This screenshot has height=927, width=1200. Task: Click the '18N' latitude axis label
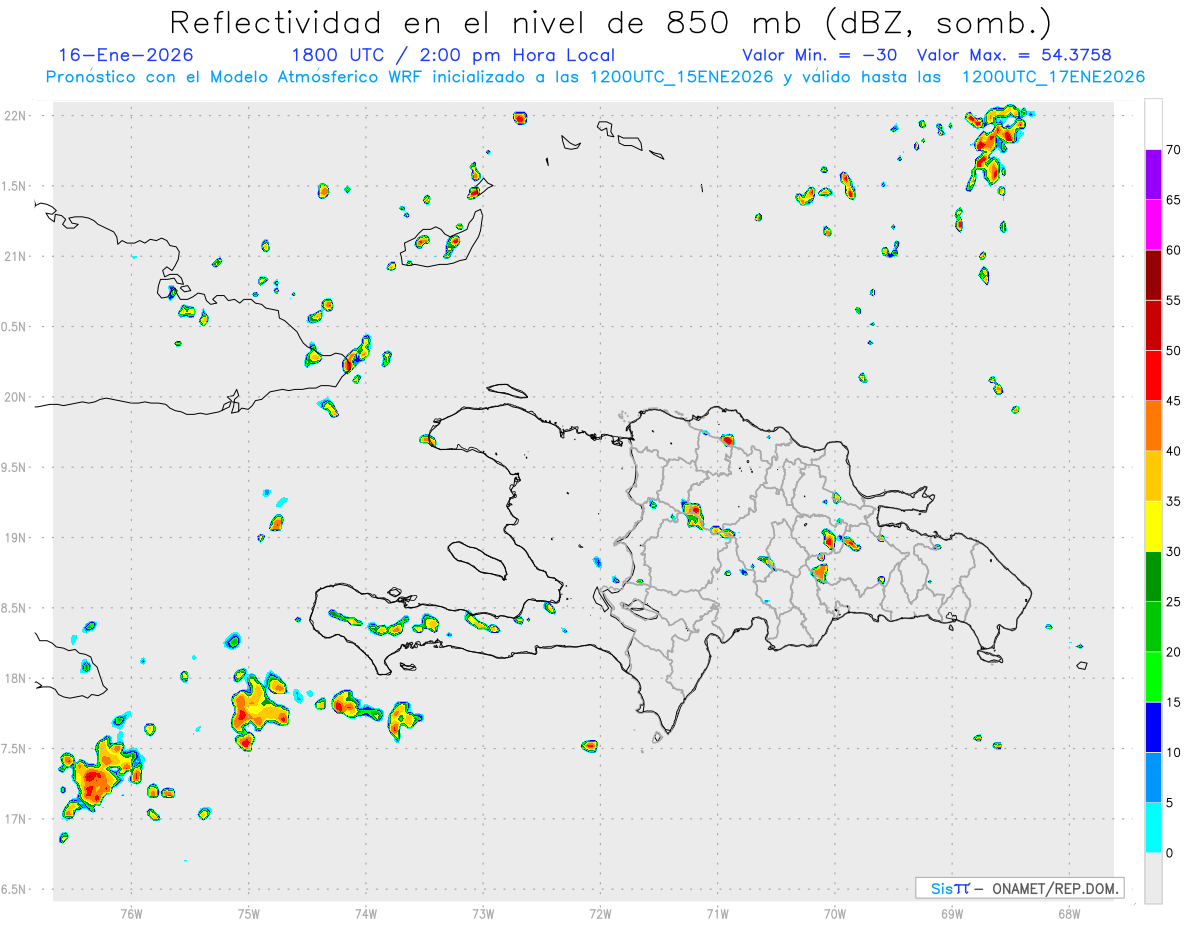click(16, 679)
